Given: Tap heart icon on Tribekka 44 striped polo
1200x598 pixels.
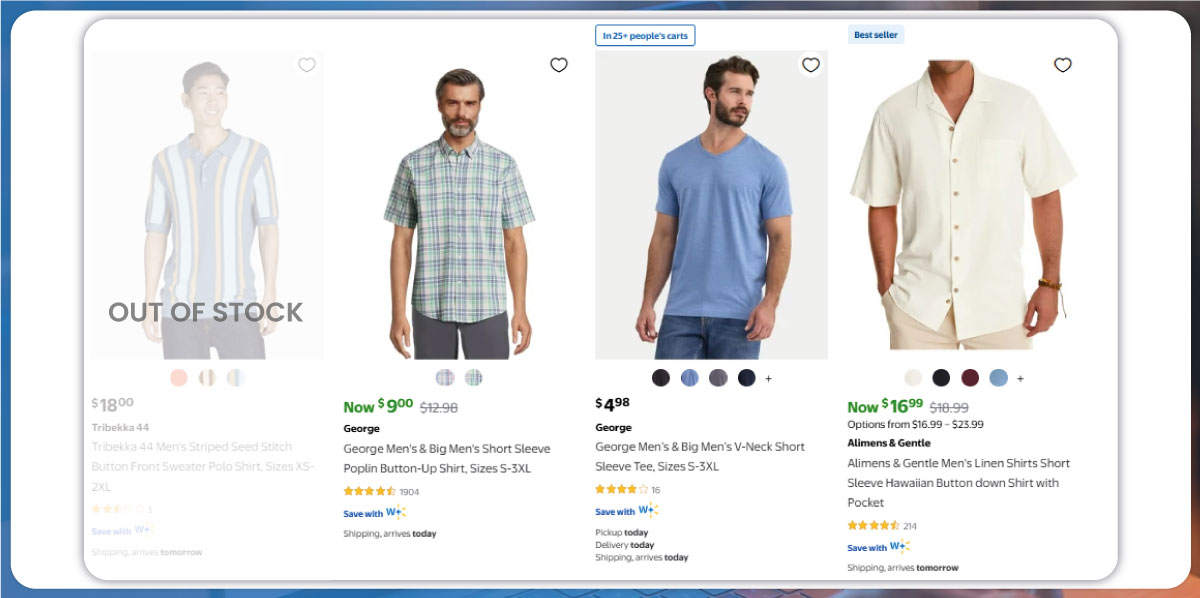Looking at the screenshot, I should tap(307, 65).
